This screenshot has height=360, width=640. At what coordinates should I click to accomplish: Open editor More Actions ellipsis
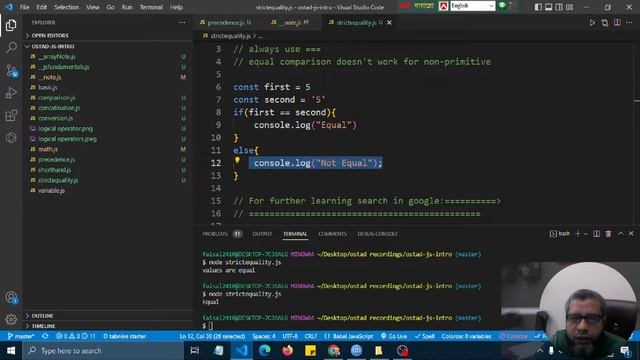click(629, 23)
